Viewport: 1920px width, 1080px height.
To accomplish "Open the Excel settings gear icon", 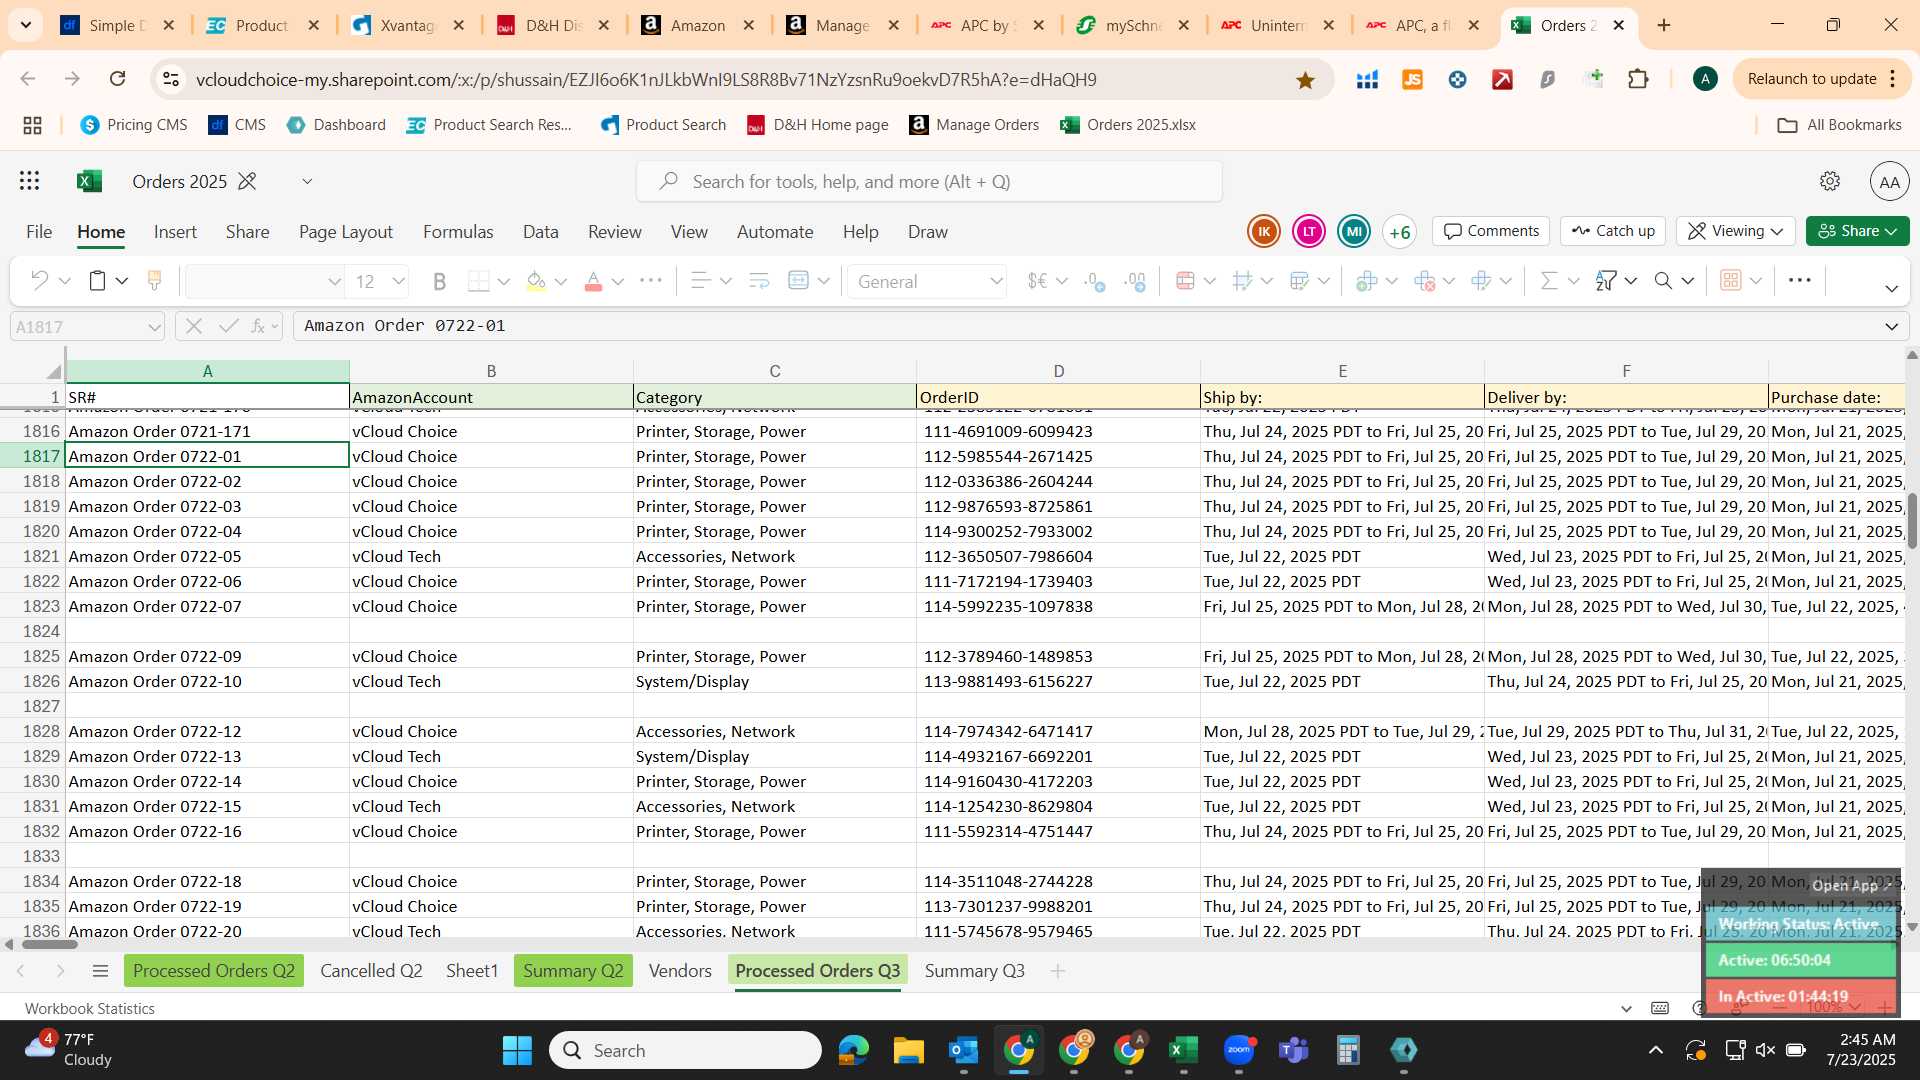I will pos(1830,181).
